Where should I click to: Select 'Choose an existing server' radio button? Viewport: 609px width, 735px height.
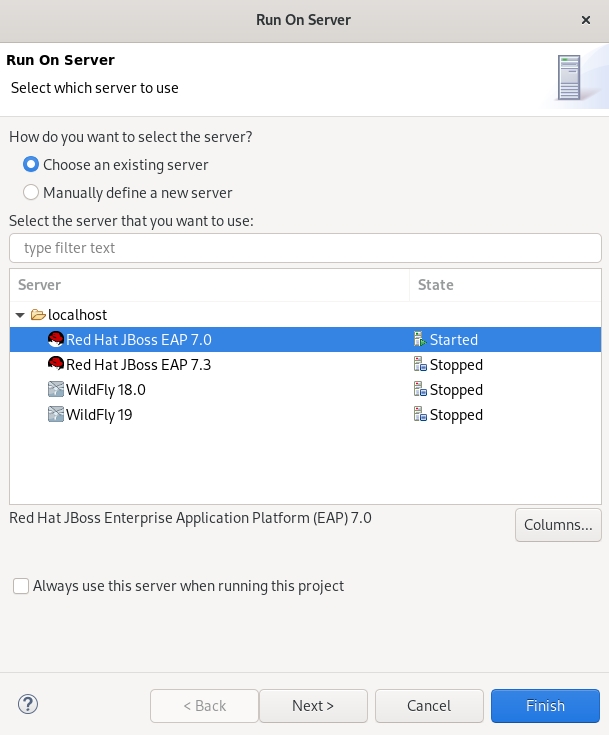(x=31, y=165)
